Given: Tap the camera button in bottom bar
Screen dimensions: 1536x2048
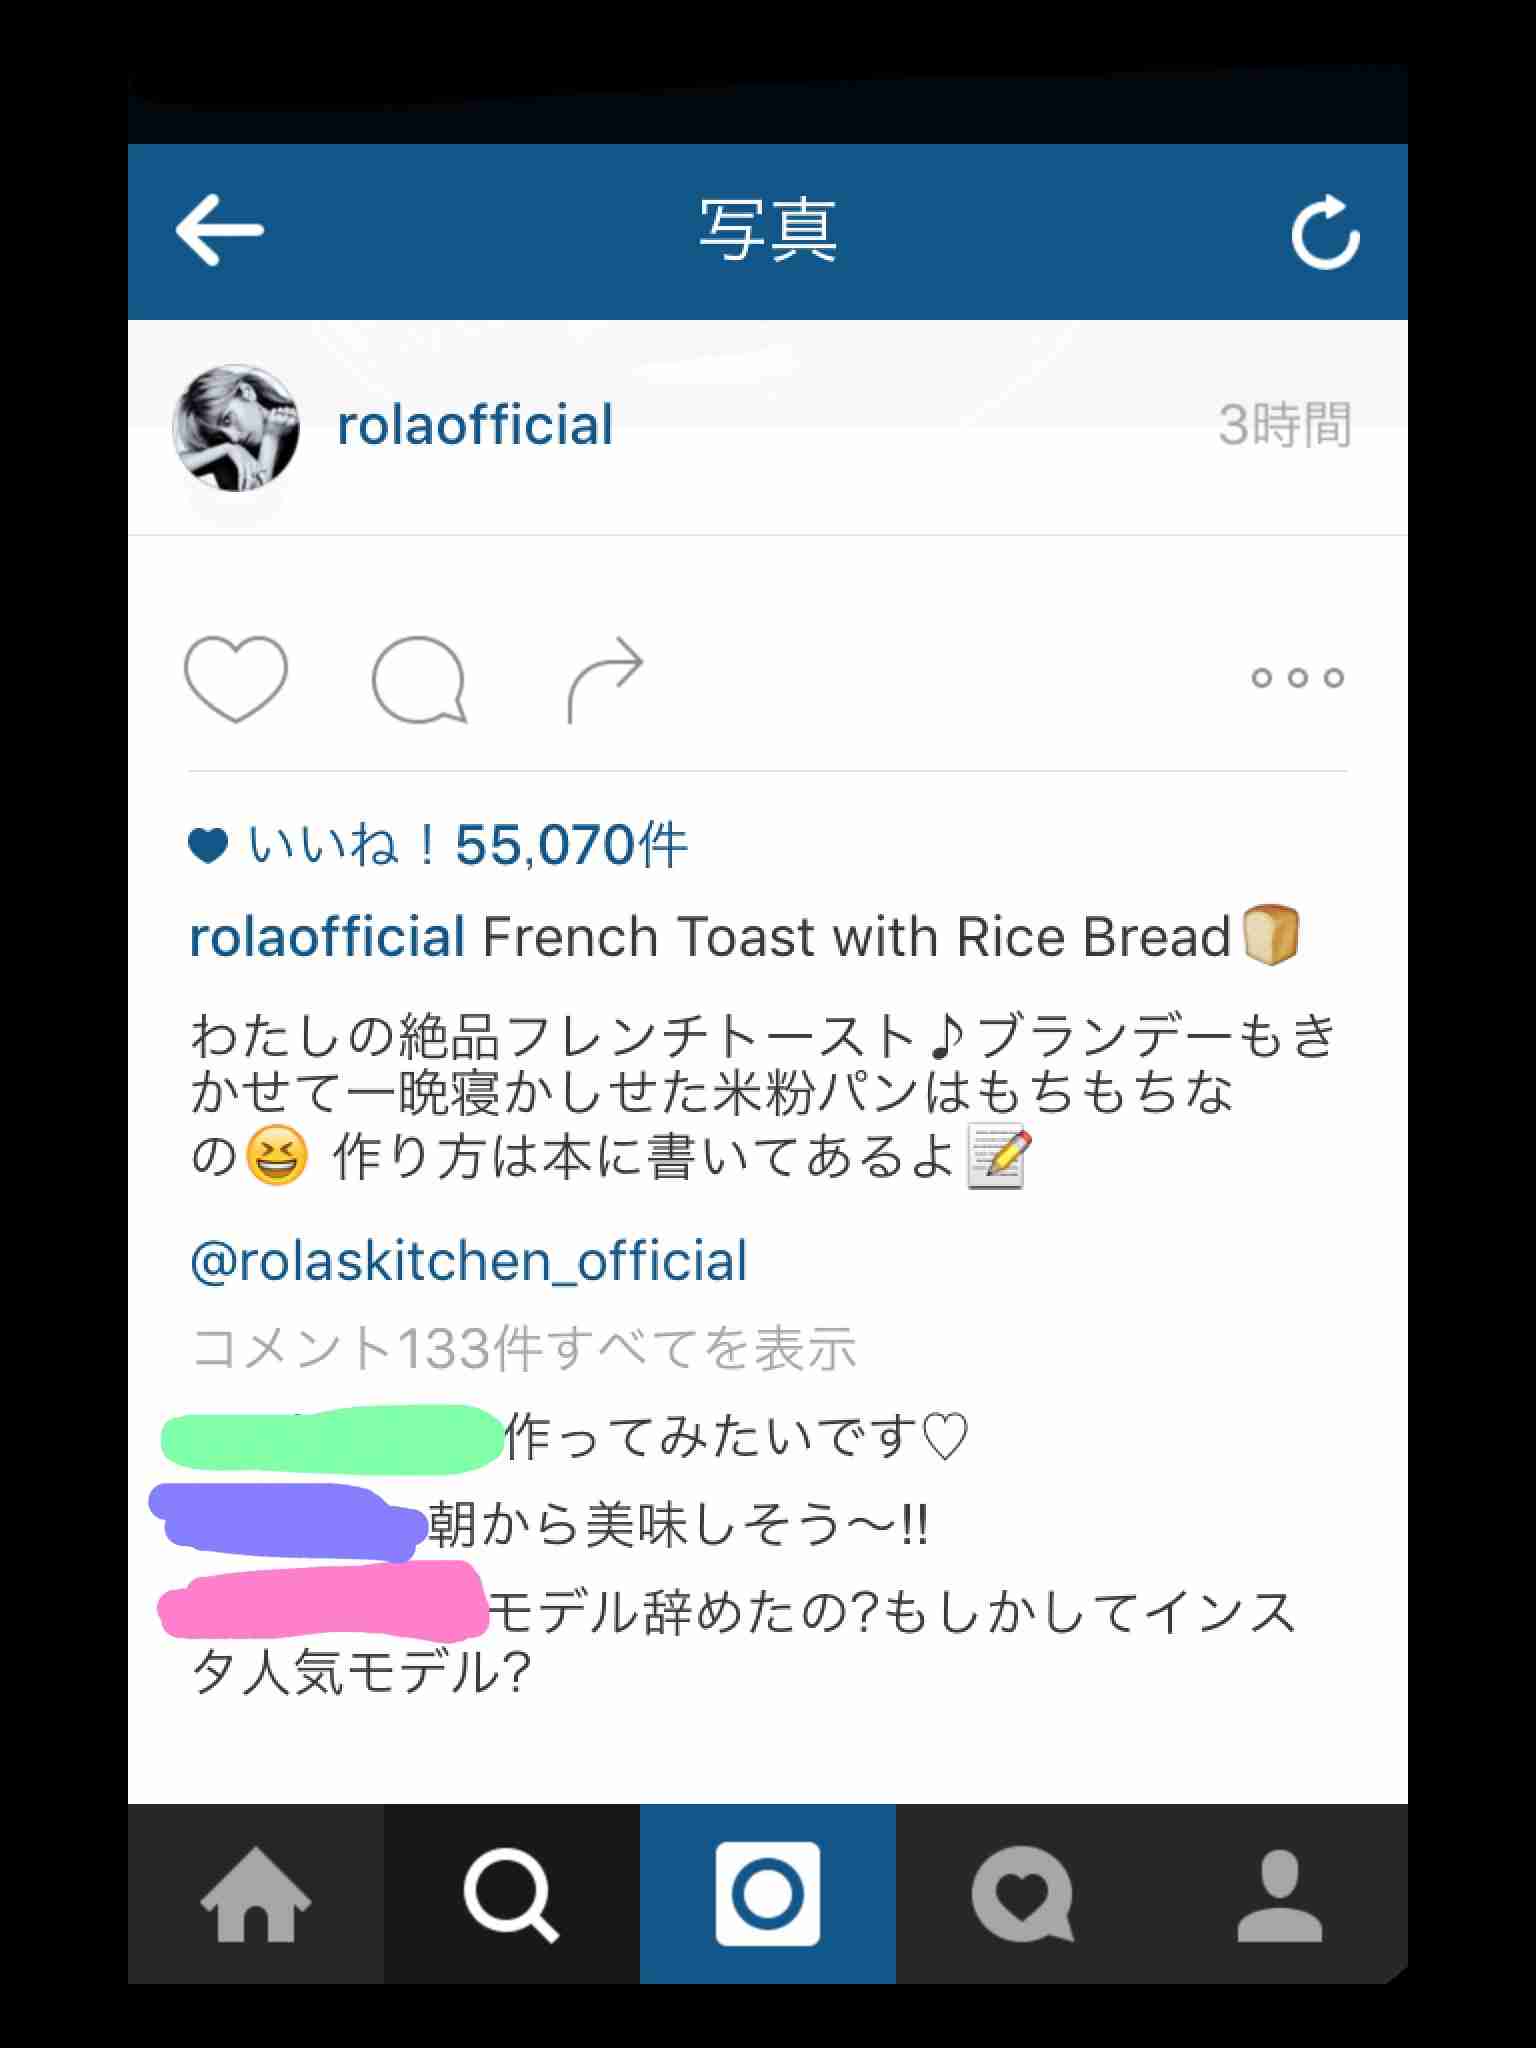Looking at the screenshot, I should 768,1894.
